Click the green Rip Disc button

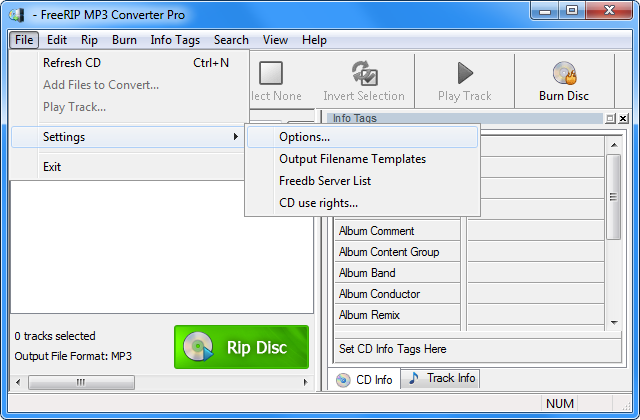(241, 347)
